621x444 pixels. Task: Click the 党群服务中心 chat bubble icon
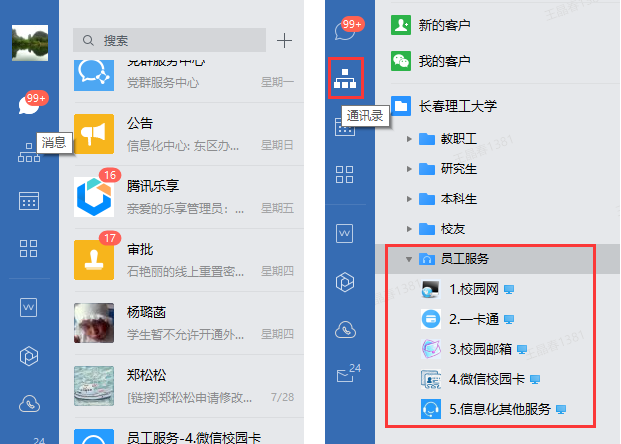pos(94,75)
